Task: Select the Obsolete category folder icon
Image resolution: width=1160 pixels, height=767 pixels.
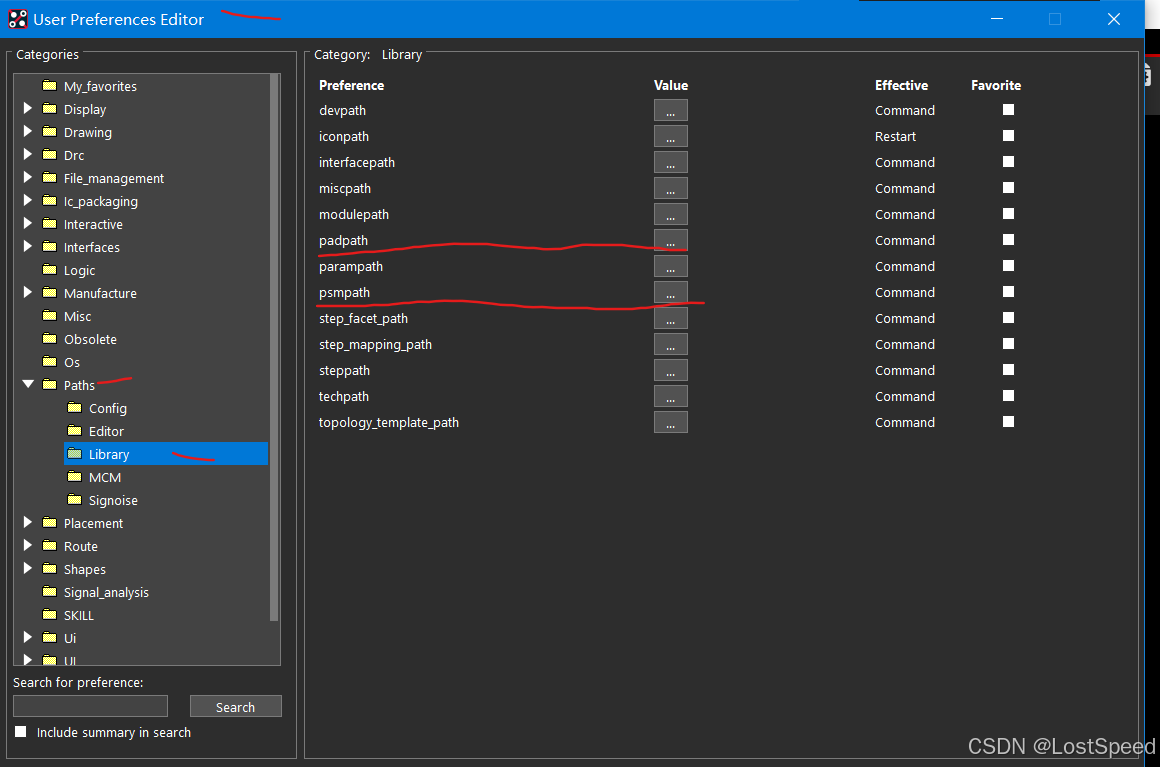Action: point(50,339)
